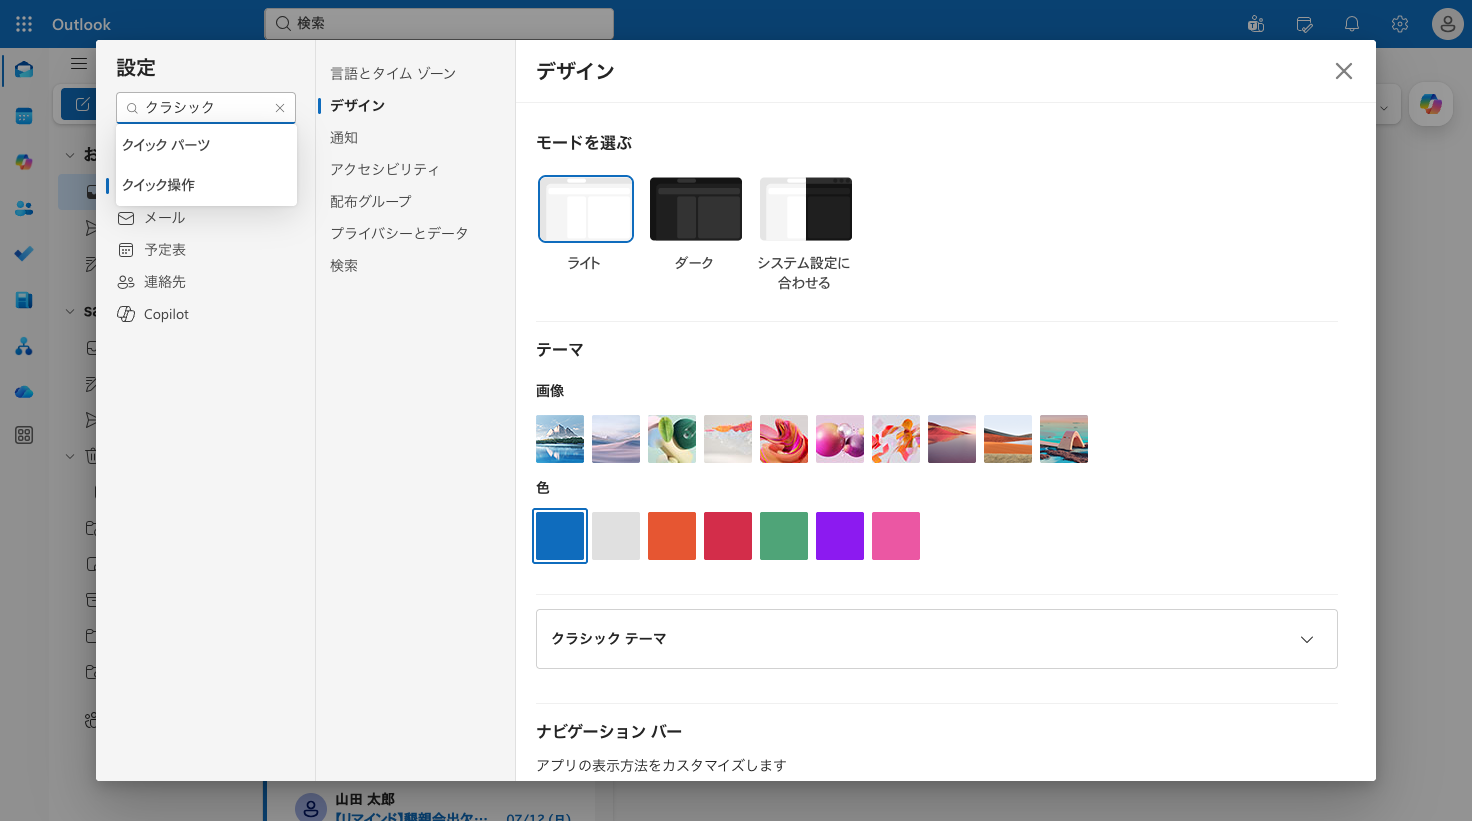The width and height of the screenshot is (1472, 821).
Task: Open the settings gear icon in header
Action: 1400,24
